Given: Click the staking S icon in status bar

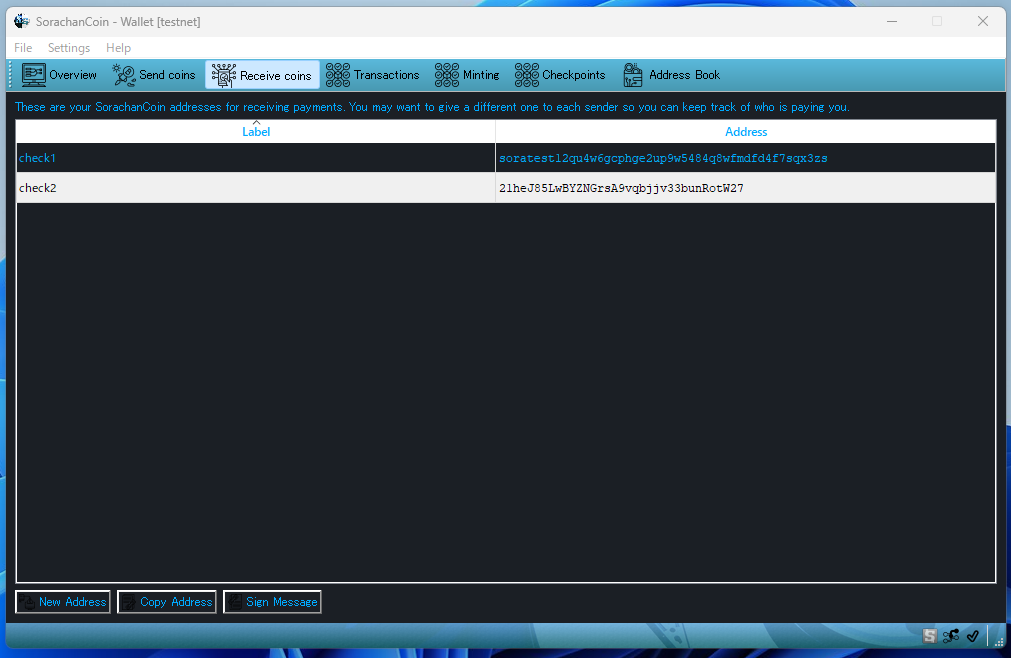Looking at the screenshot, I should tap(930, 636).
